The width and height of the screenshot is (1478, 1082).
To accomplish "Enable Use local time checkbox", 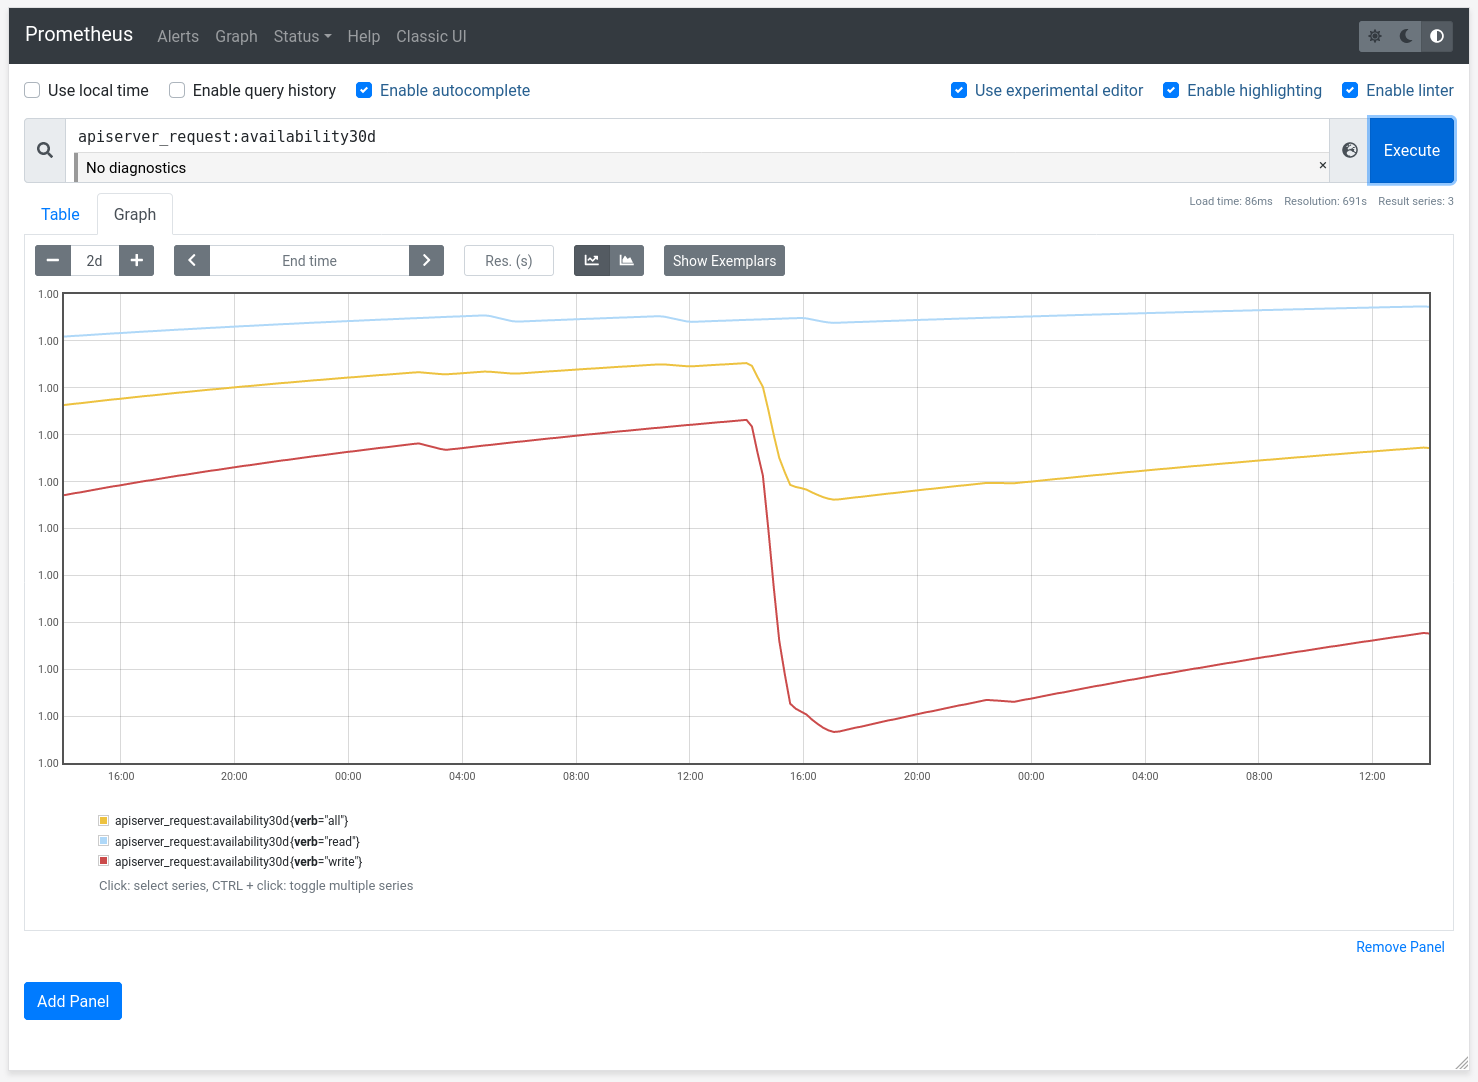I will click(x=32, y=90).
